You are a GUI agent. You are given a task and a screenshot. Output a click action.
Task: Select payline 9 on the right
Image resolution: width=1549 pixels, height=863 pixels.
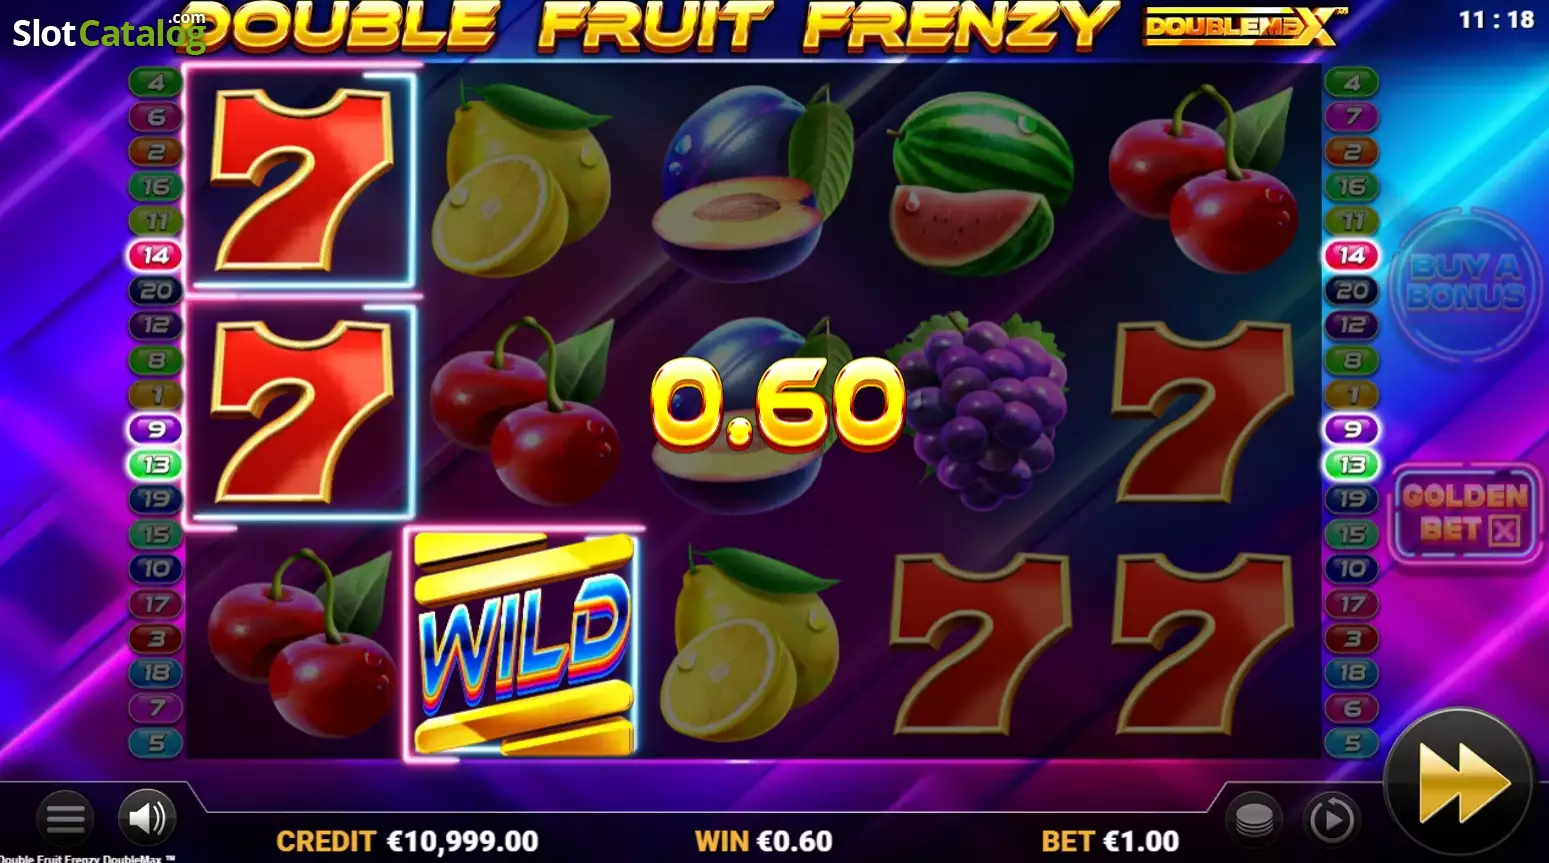pos(1351,429)
